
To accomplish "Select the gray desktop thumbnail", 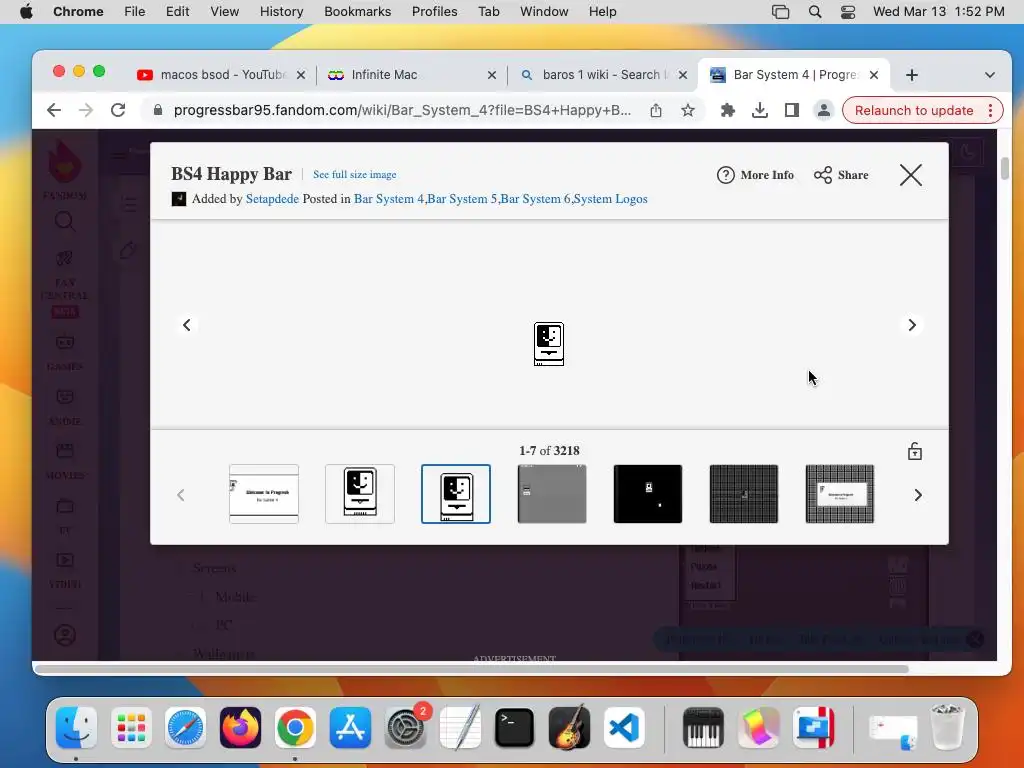I will (552, 494).
